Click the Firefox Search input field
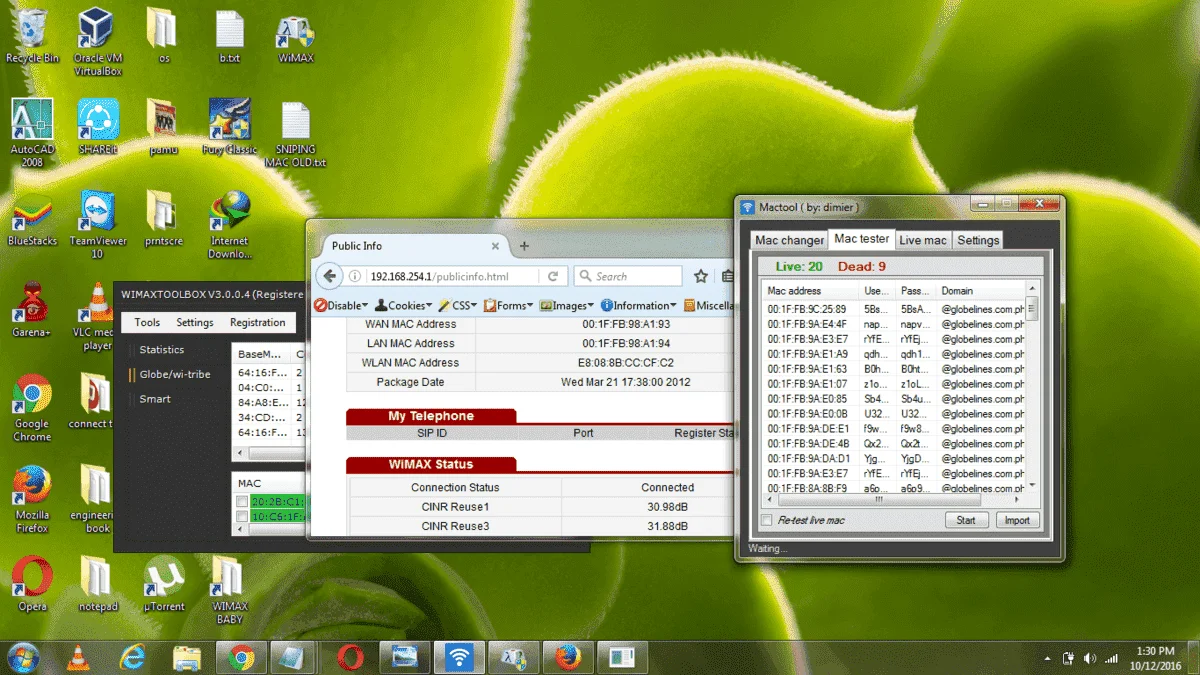1200x675 pixels. click(x=627, y=276)
